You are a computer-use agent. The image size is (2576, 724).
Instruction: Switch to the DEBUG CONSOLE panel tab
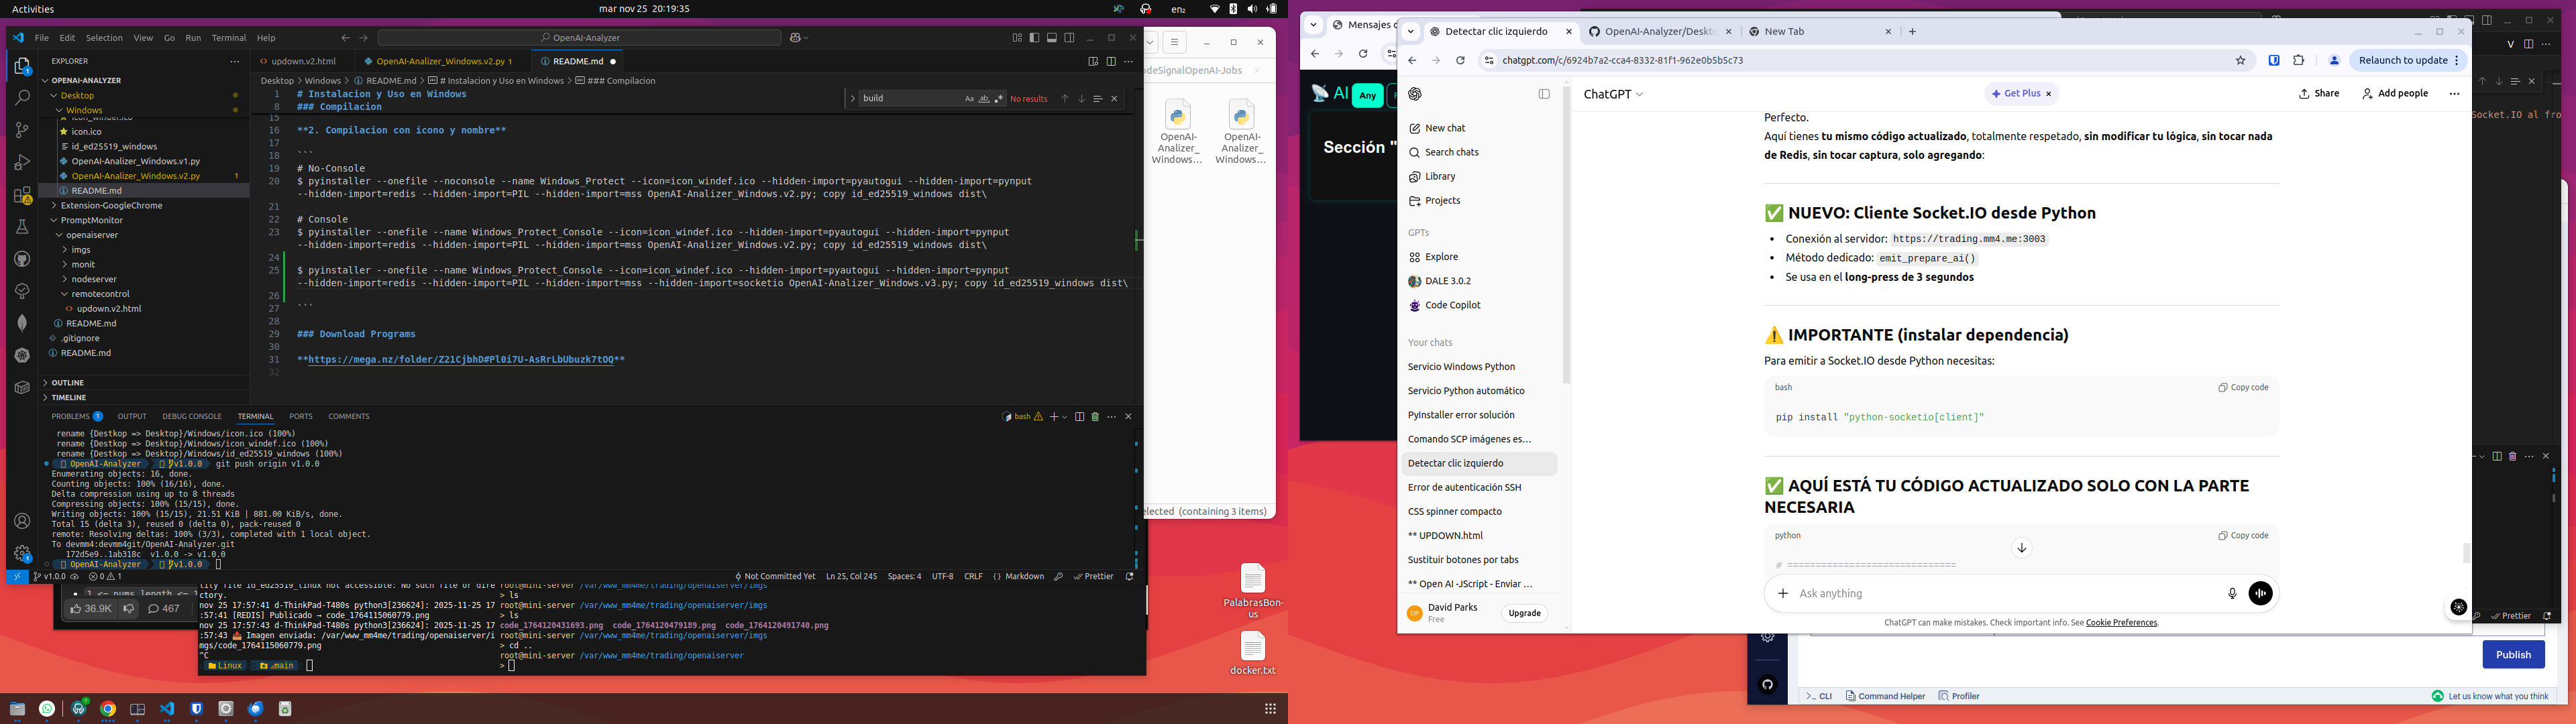(x=192, y=416)
